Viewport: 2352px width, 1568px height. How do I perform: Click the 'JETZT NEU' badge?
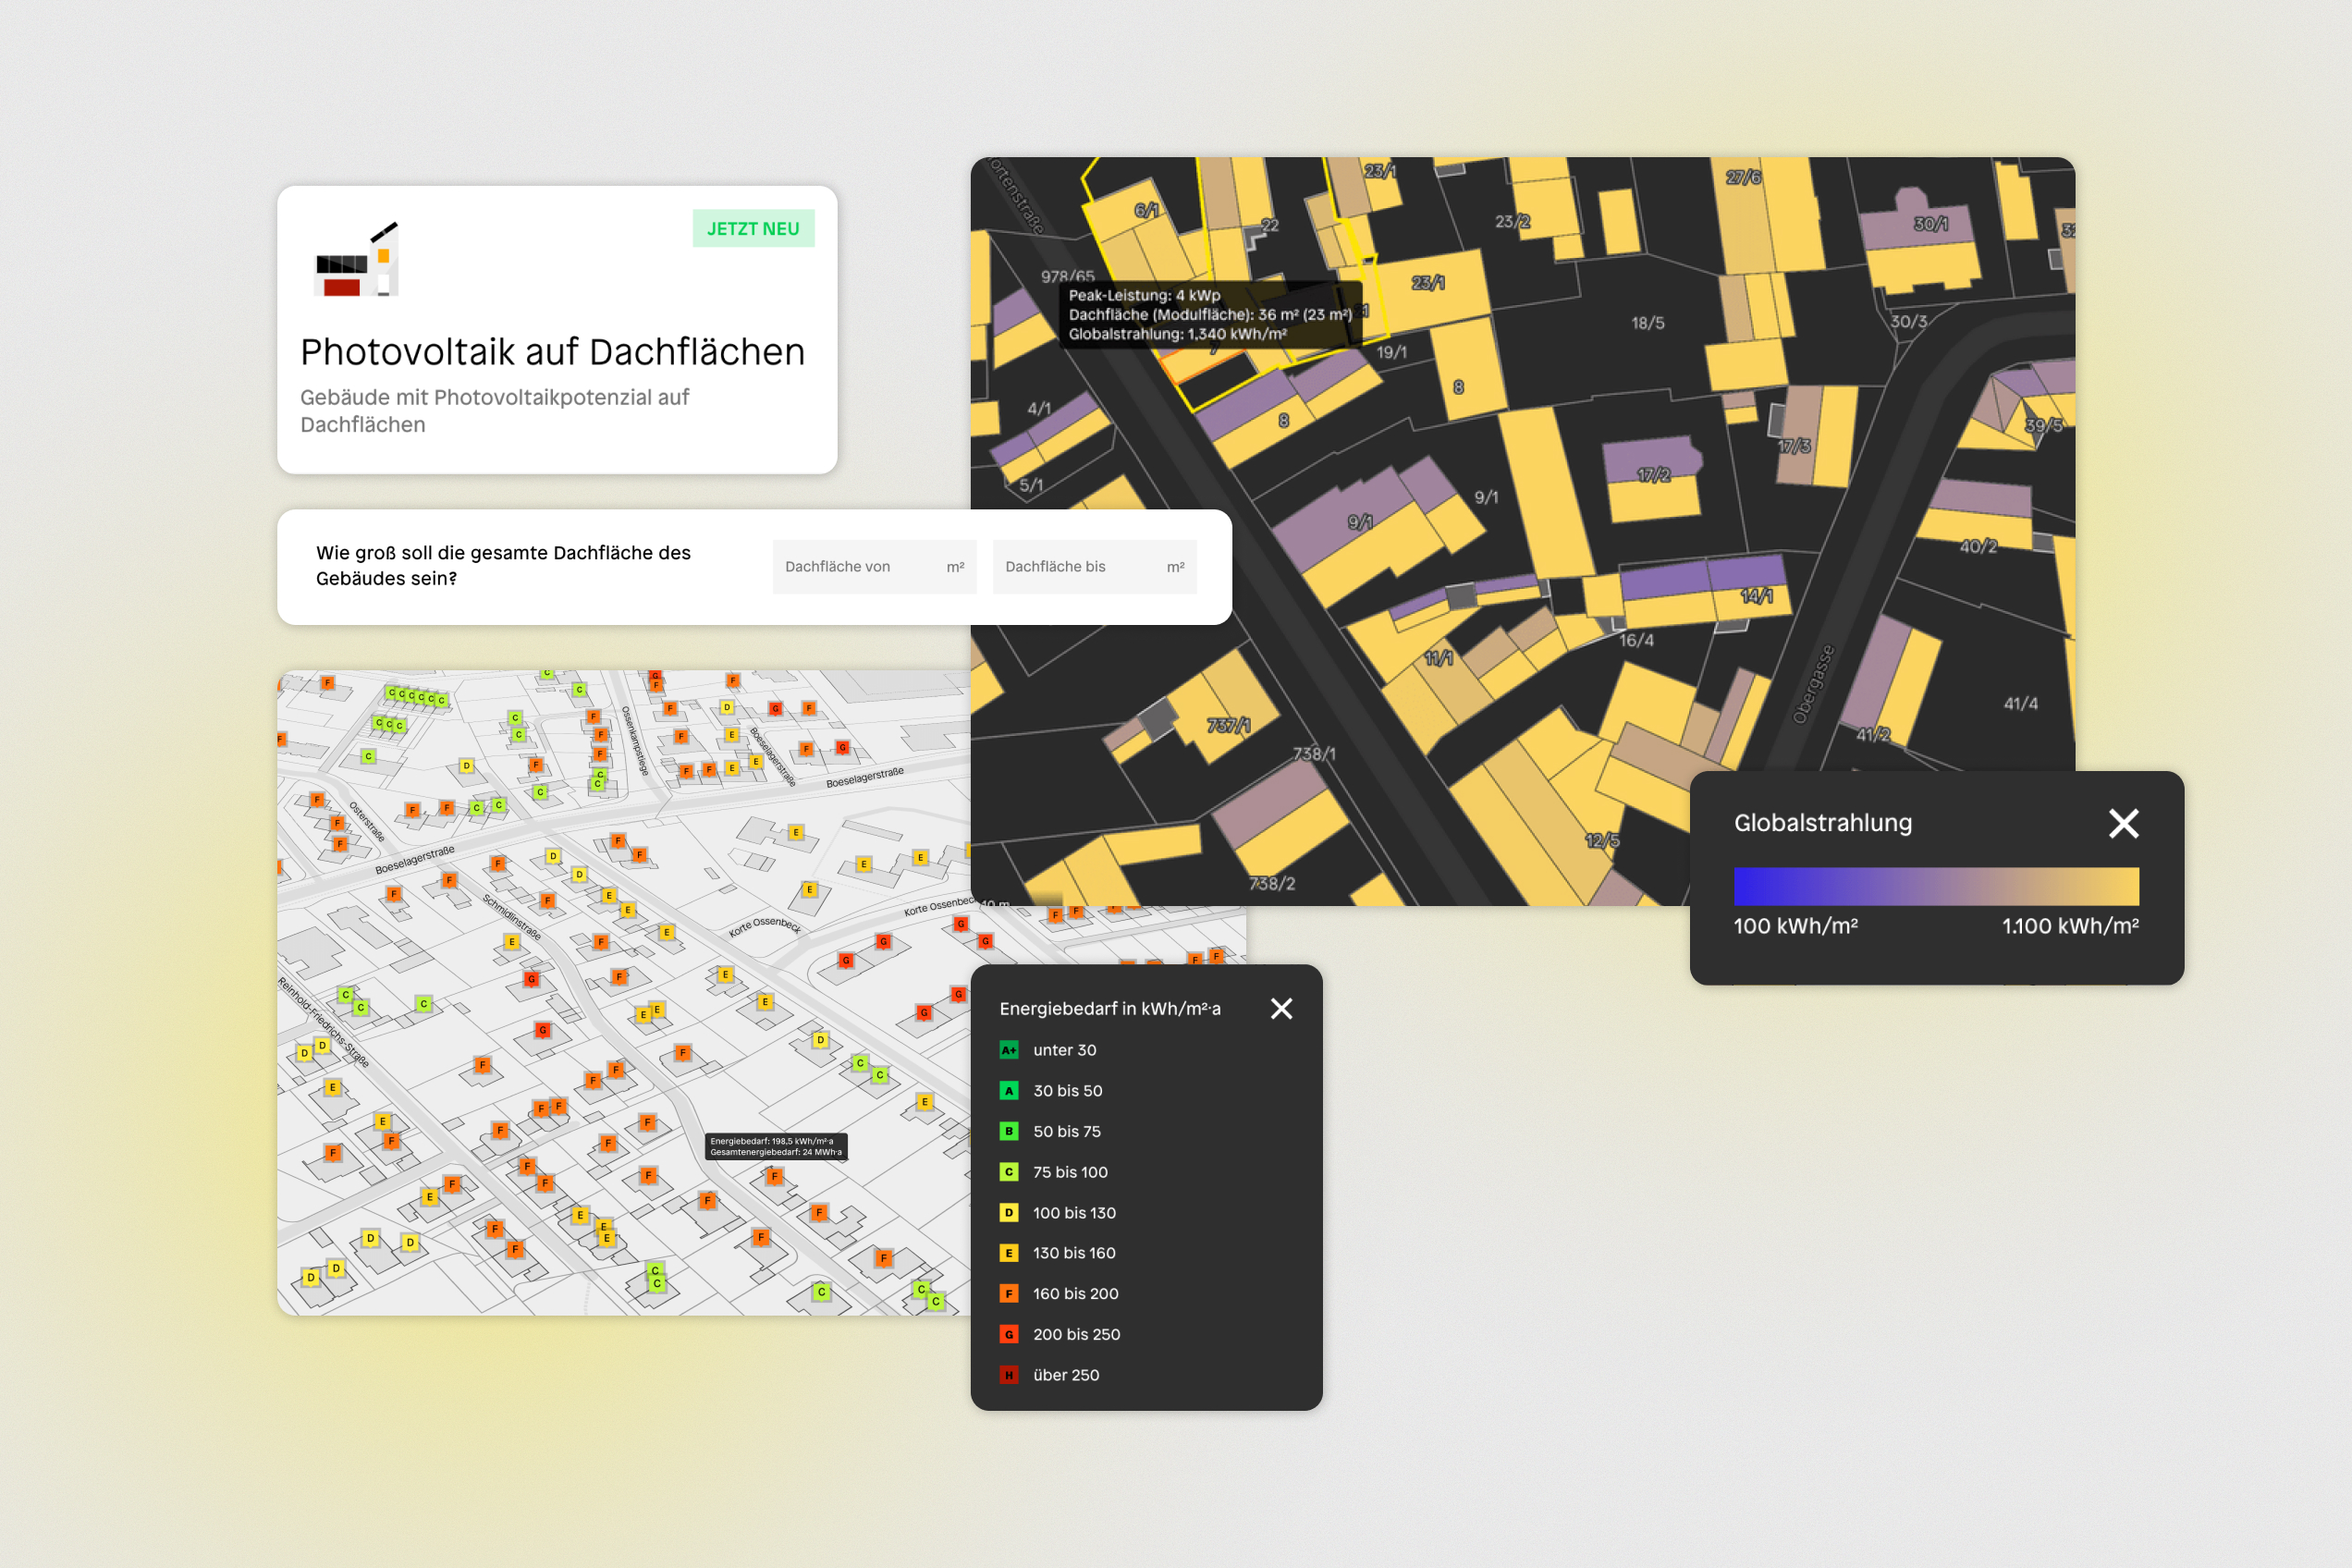[753, 229]
